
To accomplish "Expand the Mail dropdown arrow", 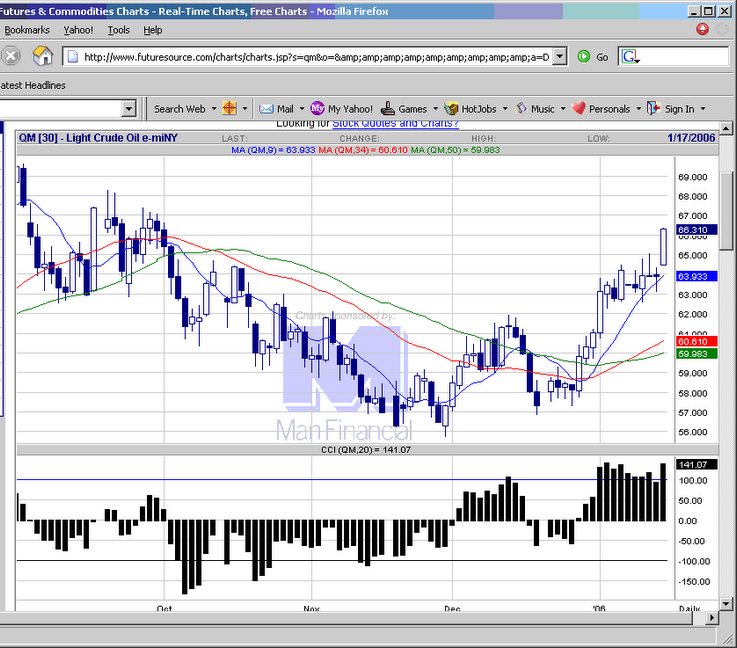I will 302,109.
